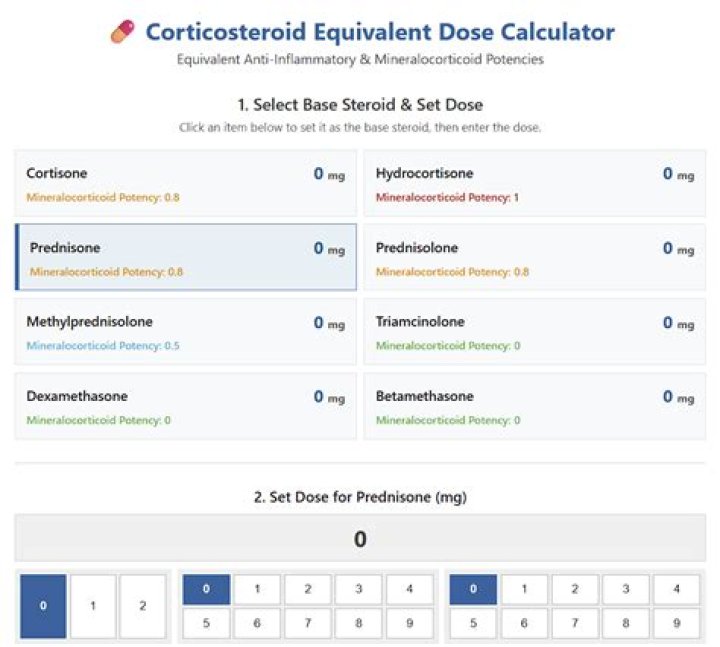Pick Prednisolone as the base steroid
Screen dimensions: 720x647
[x=534, y=257]
